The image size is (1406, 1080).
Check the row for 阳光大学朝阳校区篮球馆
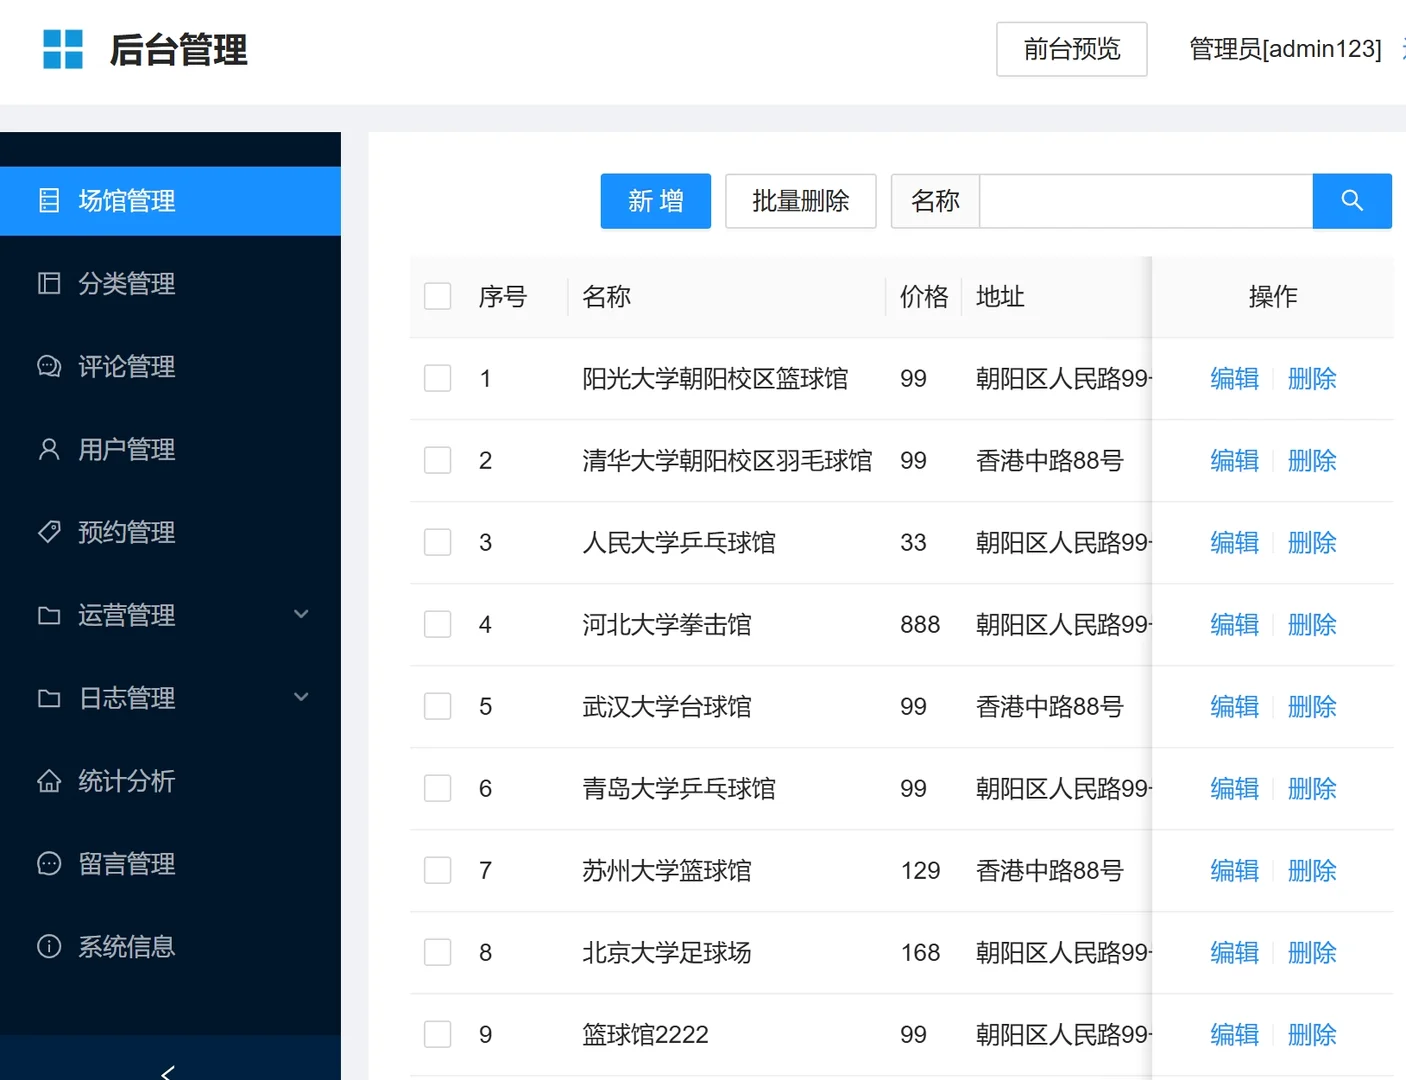click(x=437, y=378)
